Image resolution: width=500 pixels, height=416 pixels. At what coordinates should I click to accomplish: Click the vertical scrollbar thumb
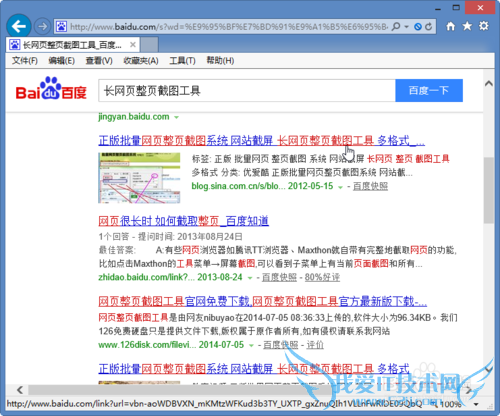click(x=489, y=190)
